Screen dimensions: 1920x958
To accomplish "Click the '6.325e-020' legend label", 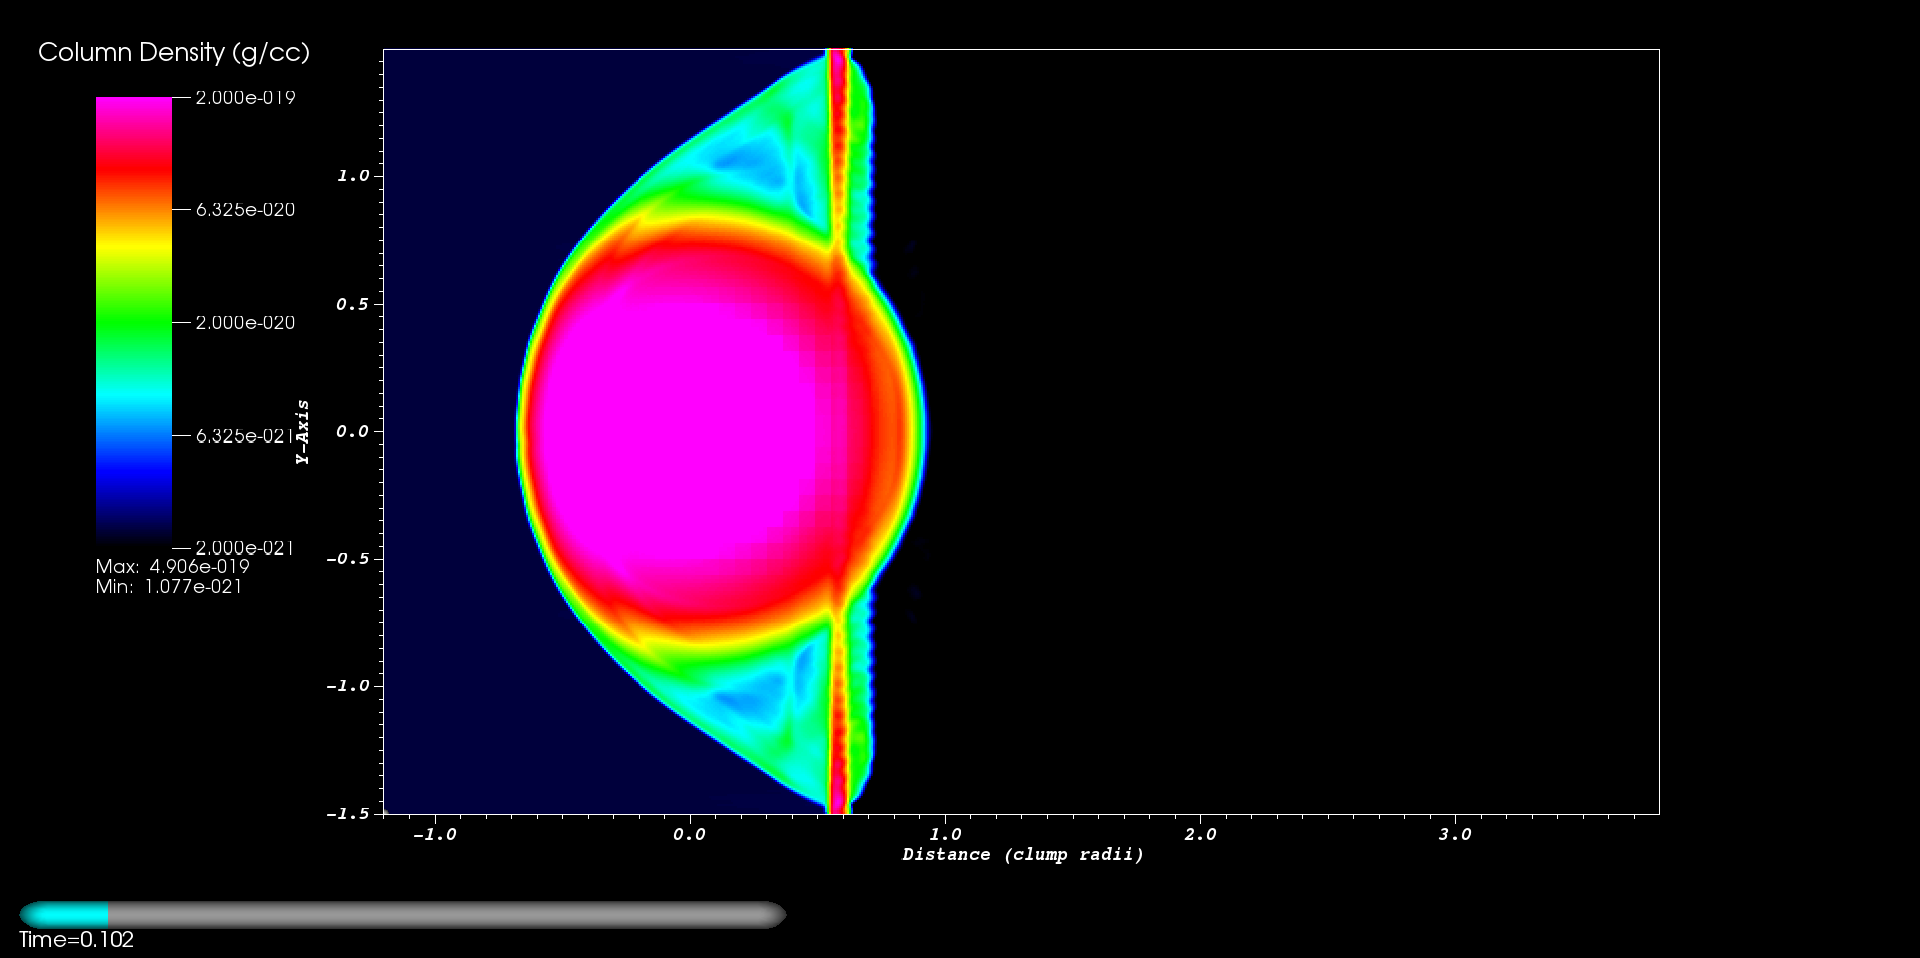I will coord(245,210).
